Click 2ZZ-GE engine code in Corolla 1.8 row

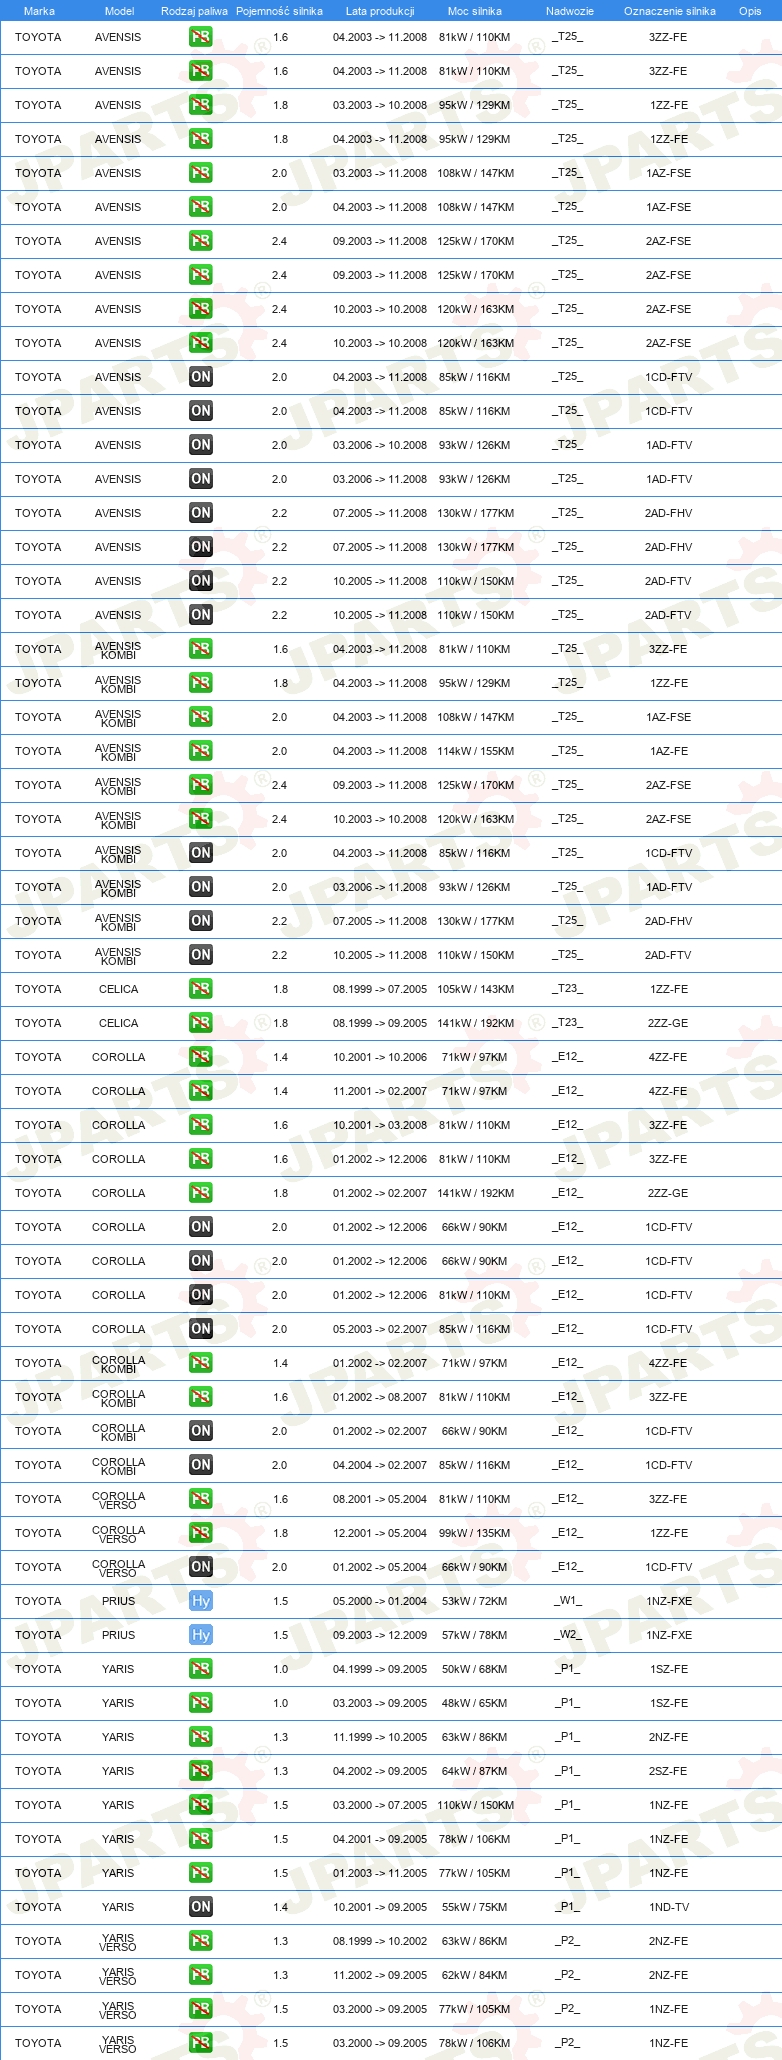tap(669, 1193)
